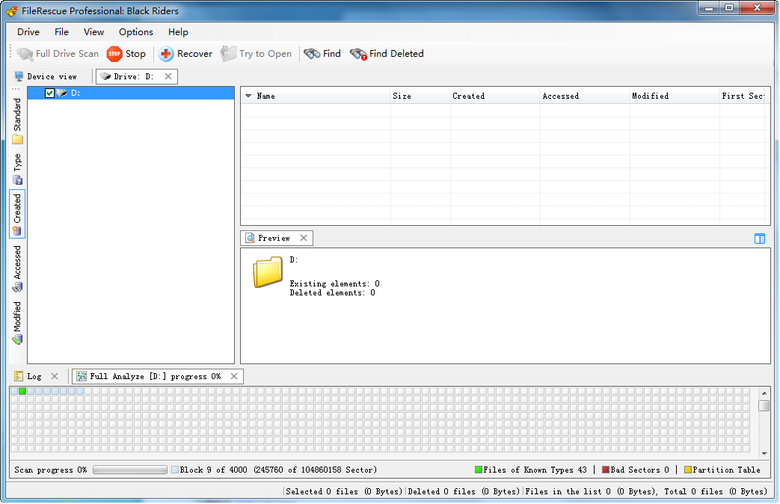The image size is (780, 504).
Task: Select the Type sidebar tab
Action: coord(17,167)
